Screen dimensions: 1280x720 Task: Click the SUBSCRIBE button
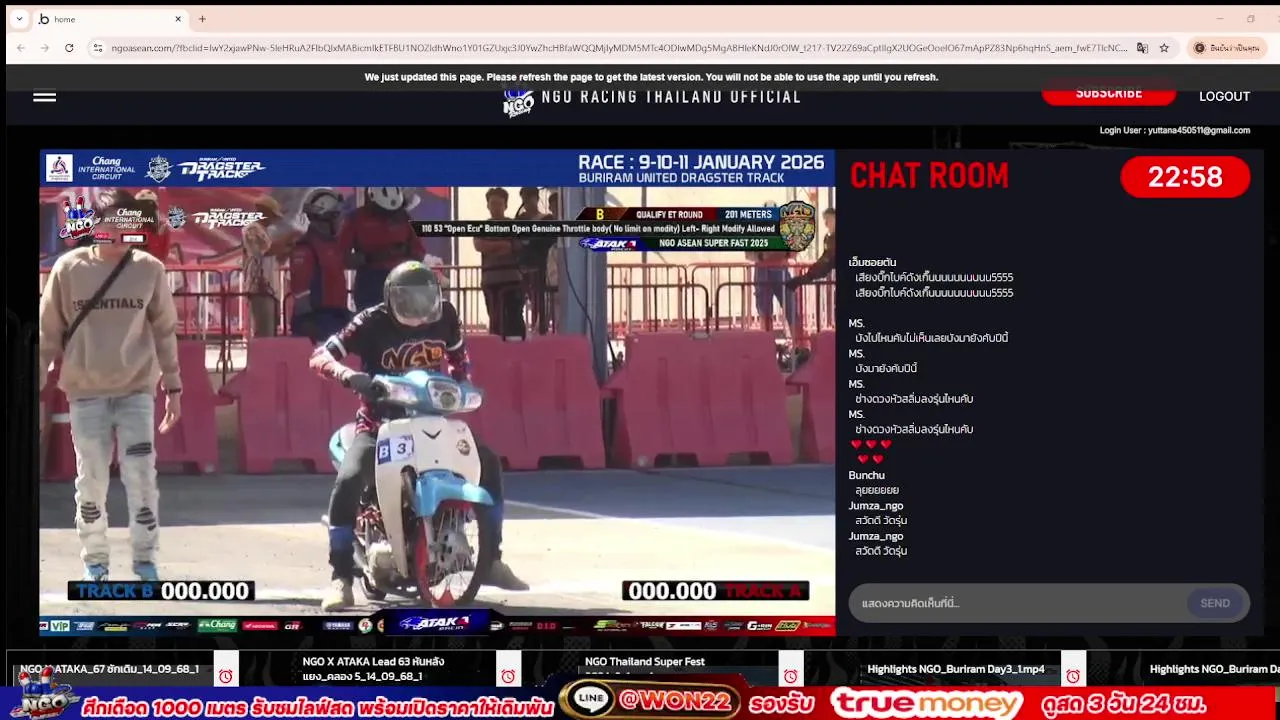tap(1108, 93)
